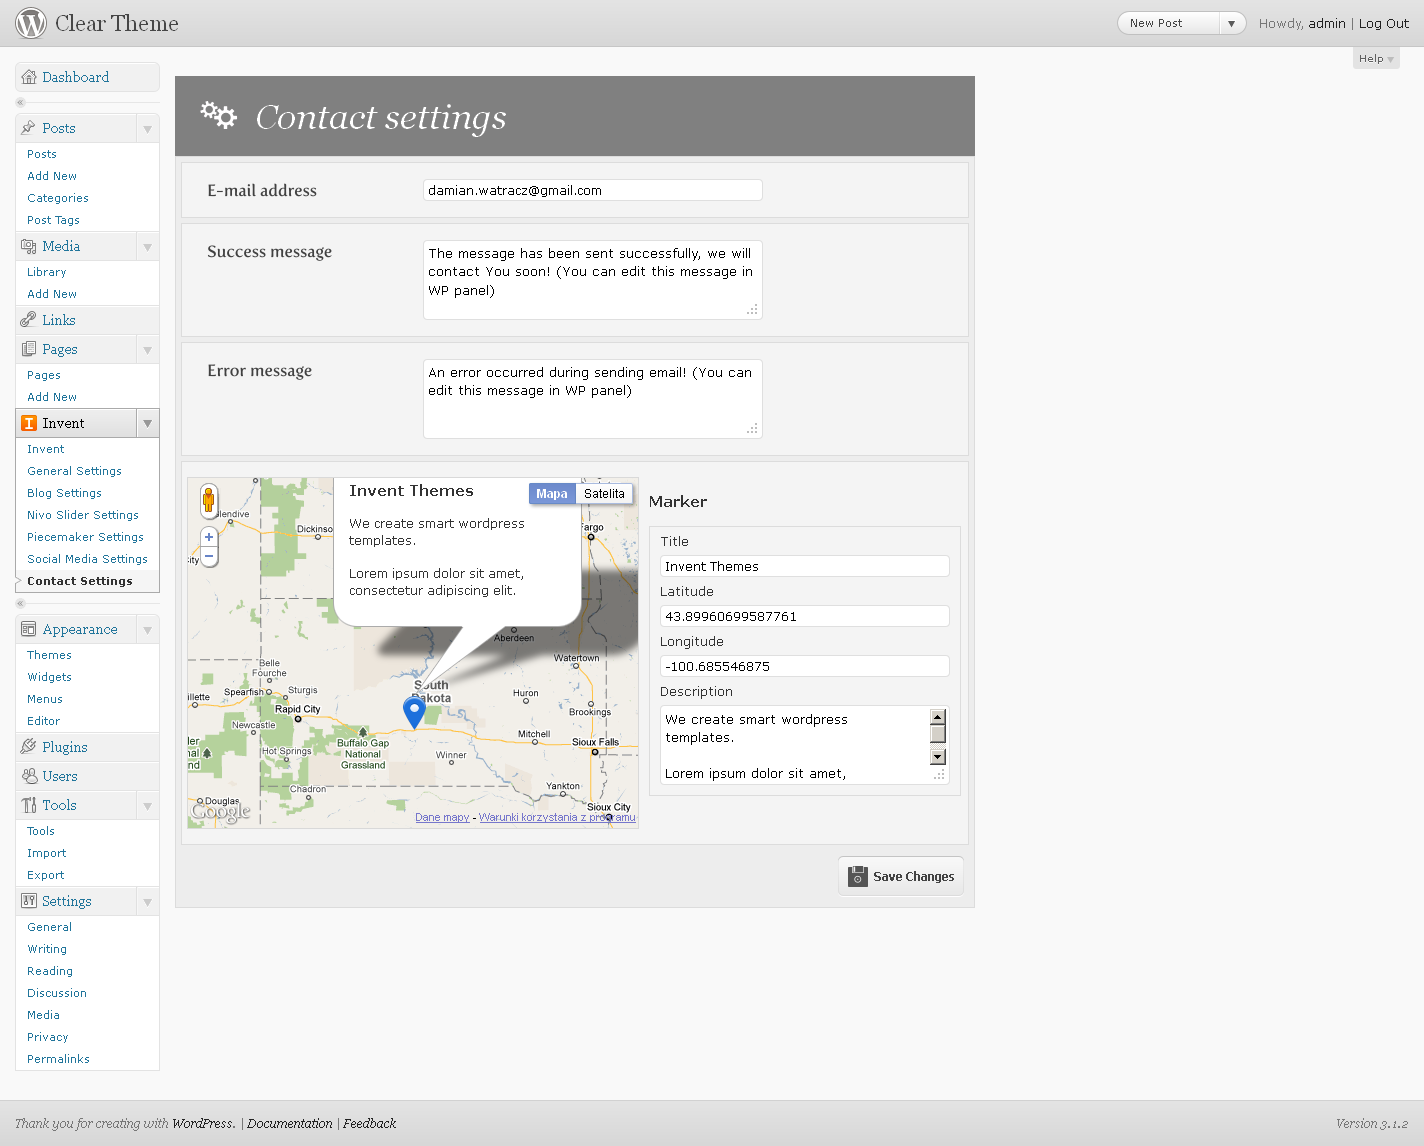The height and width of the screenshot is (1146, 1424).
Task: Click the Plugins plug icon
Action: tap(29, 747)
